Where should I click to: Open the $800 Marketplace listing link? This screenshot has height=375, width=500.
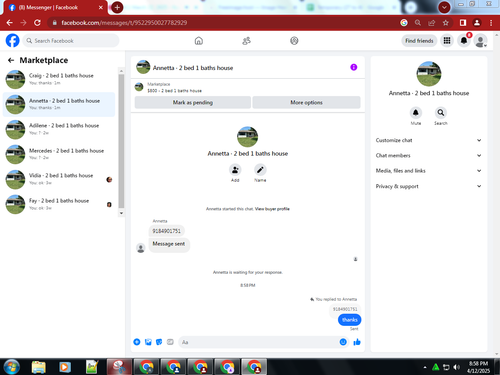tap(174, 91)
